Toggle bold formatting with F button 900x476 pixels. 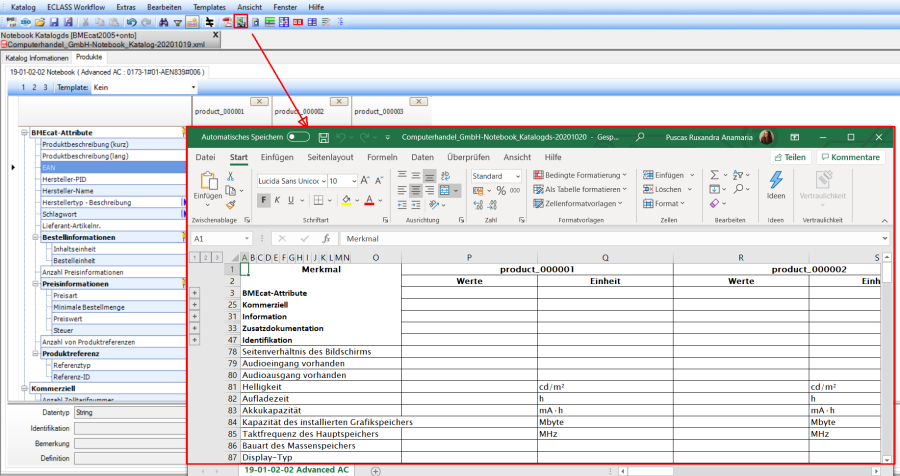[265, 200]
